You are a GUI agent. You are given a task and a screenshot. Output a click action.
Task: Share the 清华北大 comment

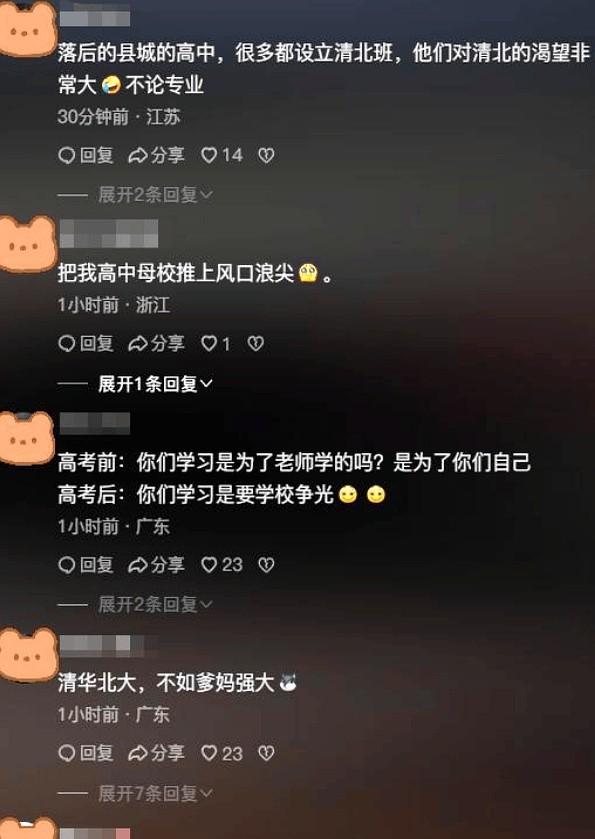(156, 753)
